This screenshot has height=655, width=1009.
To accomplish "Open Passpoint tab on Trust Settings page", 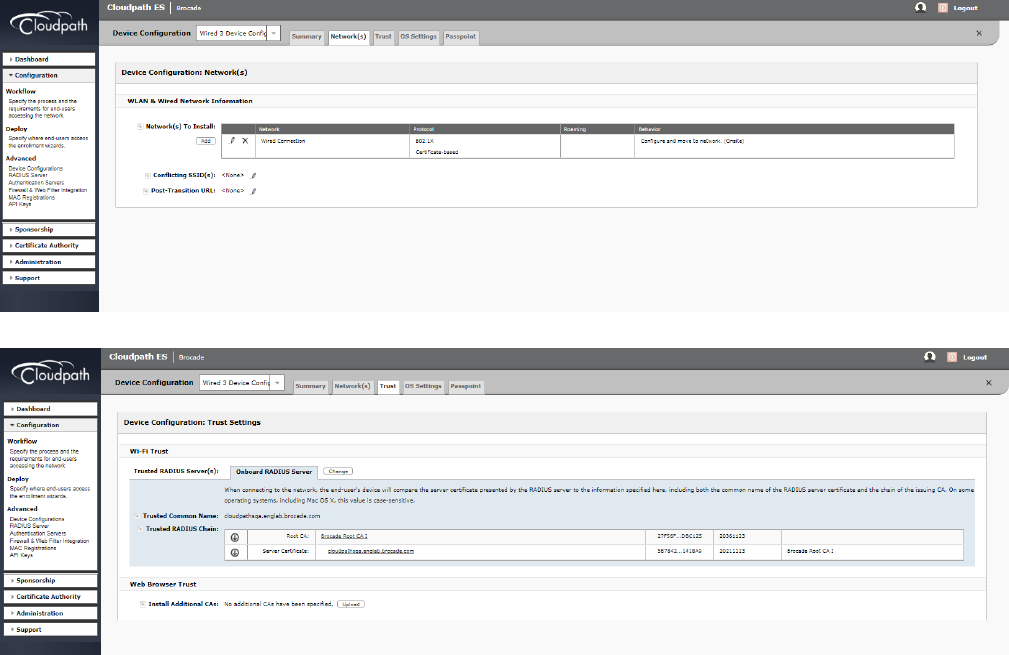I will 465,386.
